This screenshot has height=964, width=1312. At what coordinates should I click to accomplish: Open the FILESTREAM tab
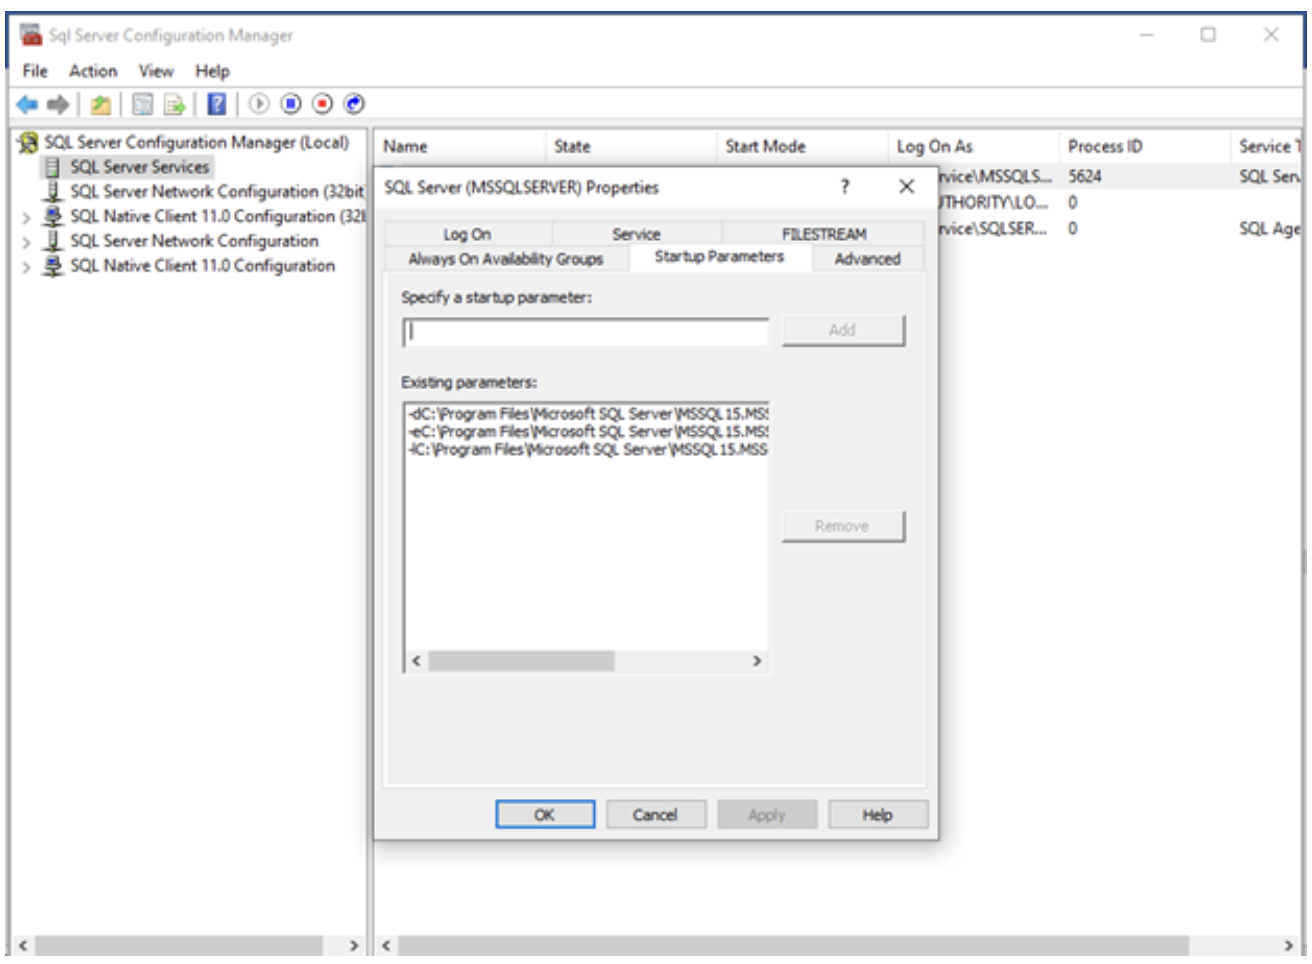[x=824, y=234]
